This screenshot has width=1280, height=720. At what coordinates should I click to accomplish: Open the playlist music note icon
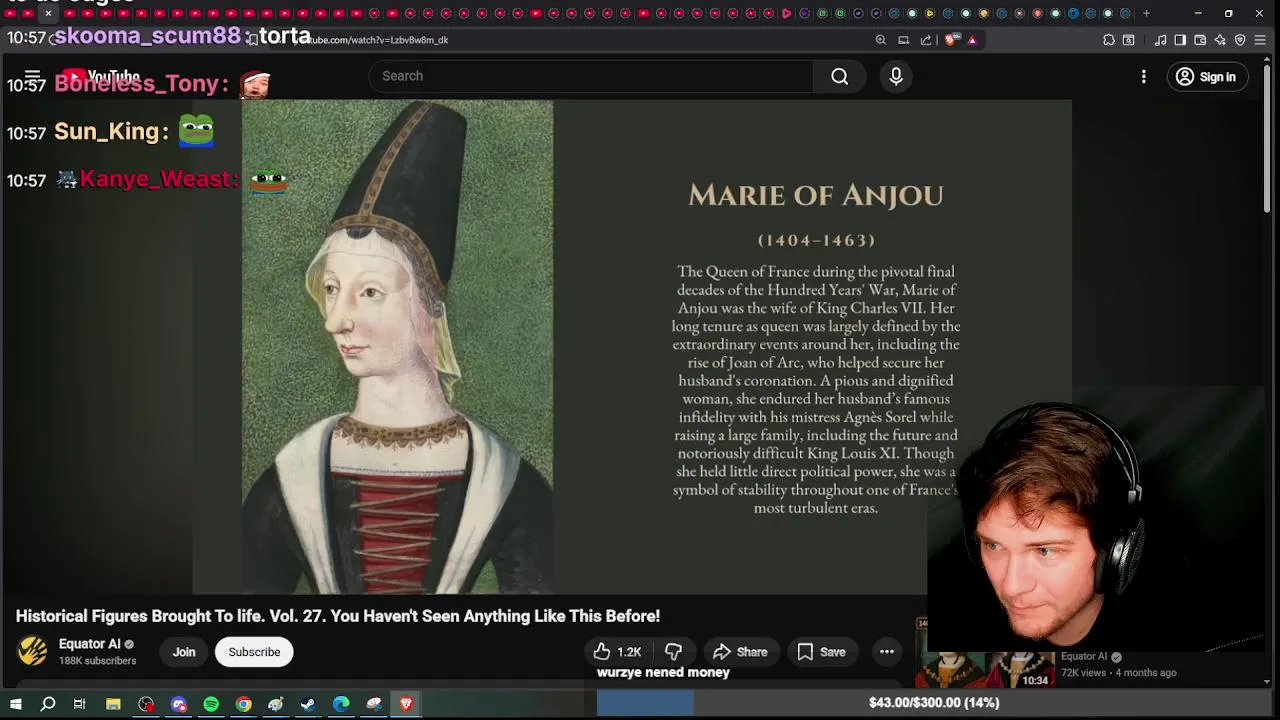click(x=1160, y=40)
